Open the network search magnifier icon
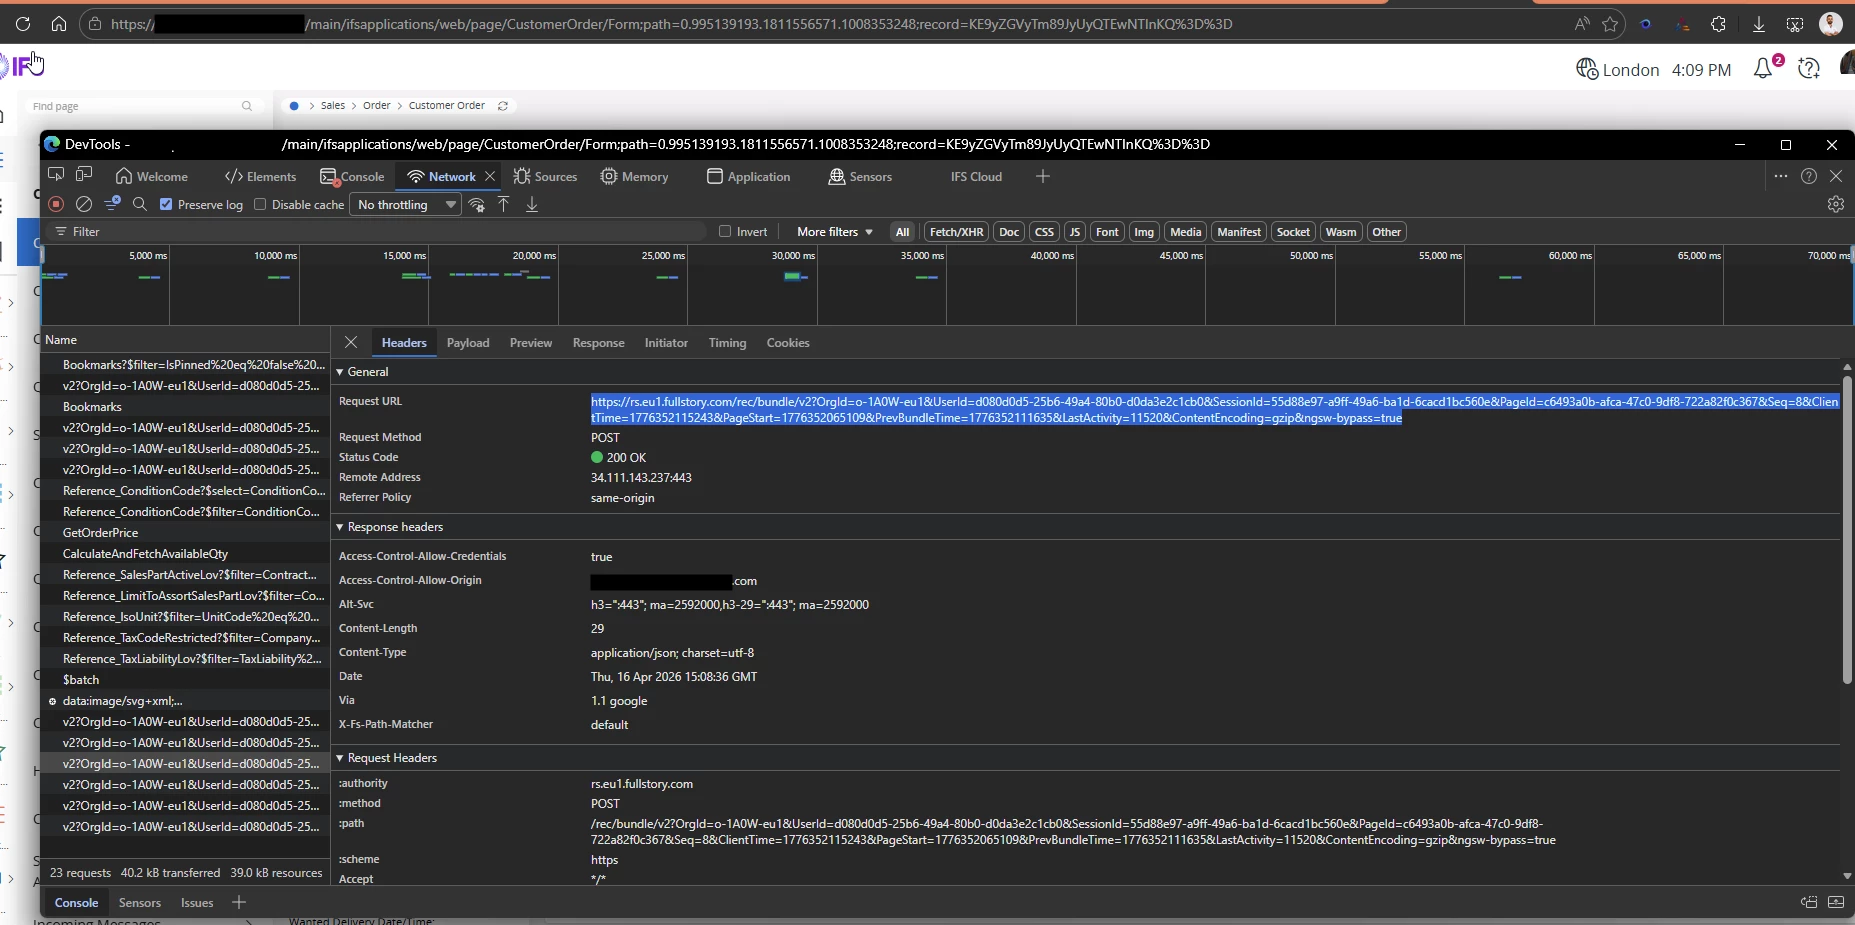The height and width of the screenshot is (925, 1855). pos(140,204)
